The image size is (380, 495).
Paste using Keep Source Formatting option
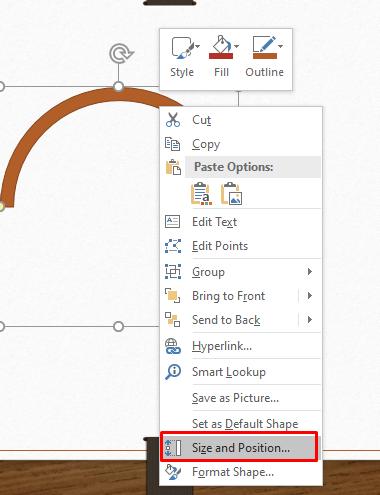click(x=201, y=193)
